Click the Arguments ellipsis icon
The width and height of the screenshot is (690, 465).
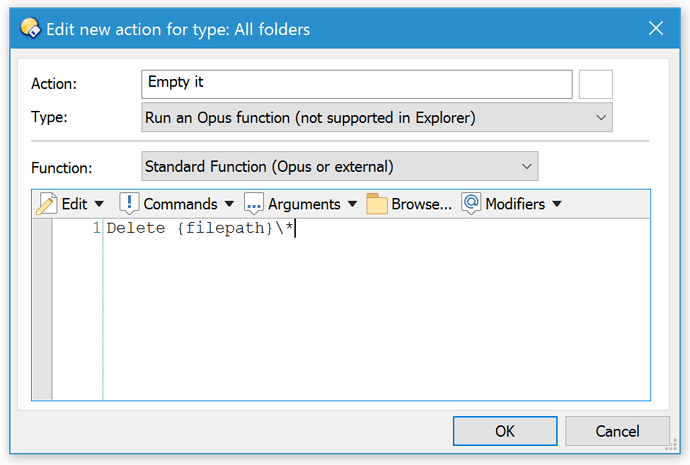coord(254,204)
